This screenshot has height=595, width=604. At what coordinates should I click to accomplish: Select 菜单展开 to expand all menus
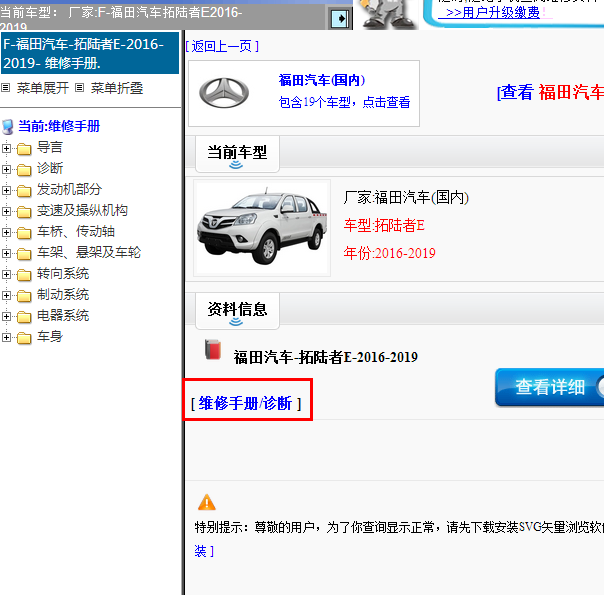tap(43, 88)
